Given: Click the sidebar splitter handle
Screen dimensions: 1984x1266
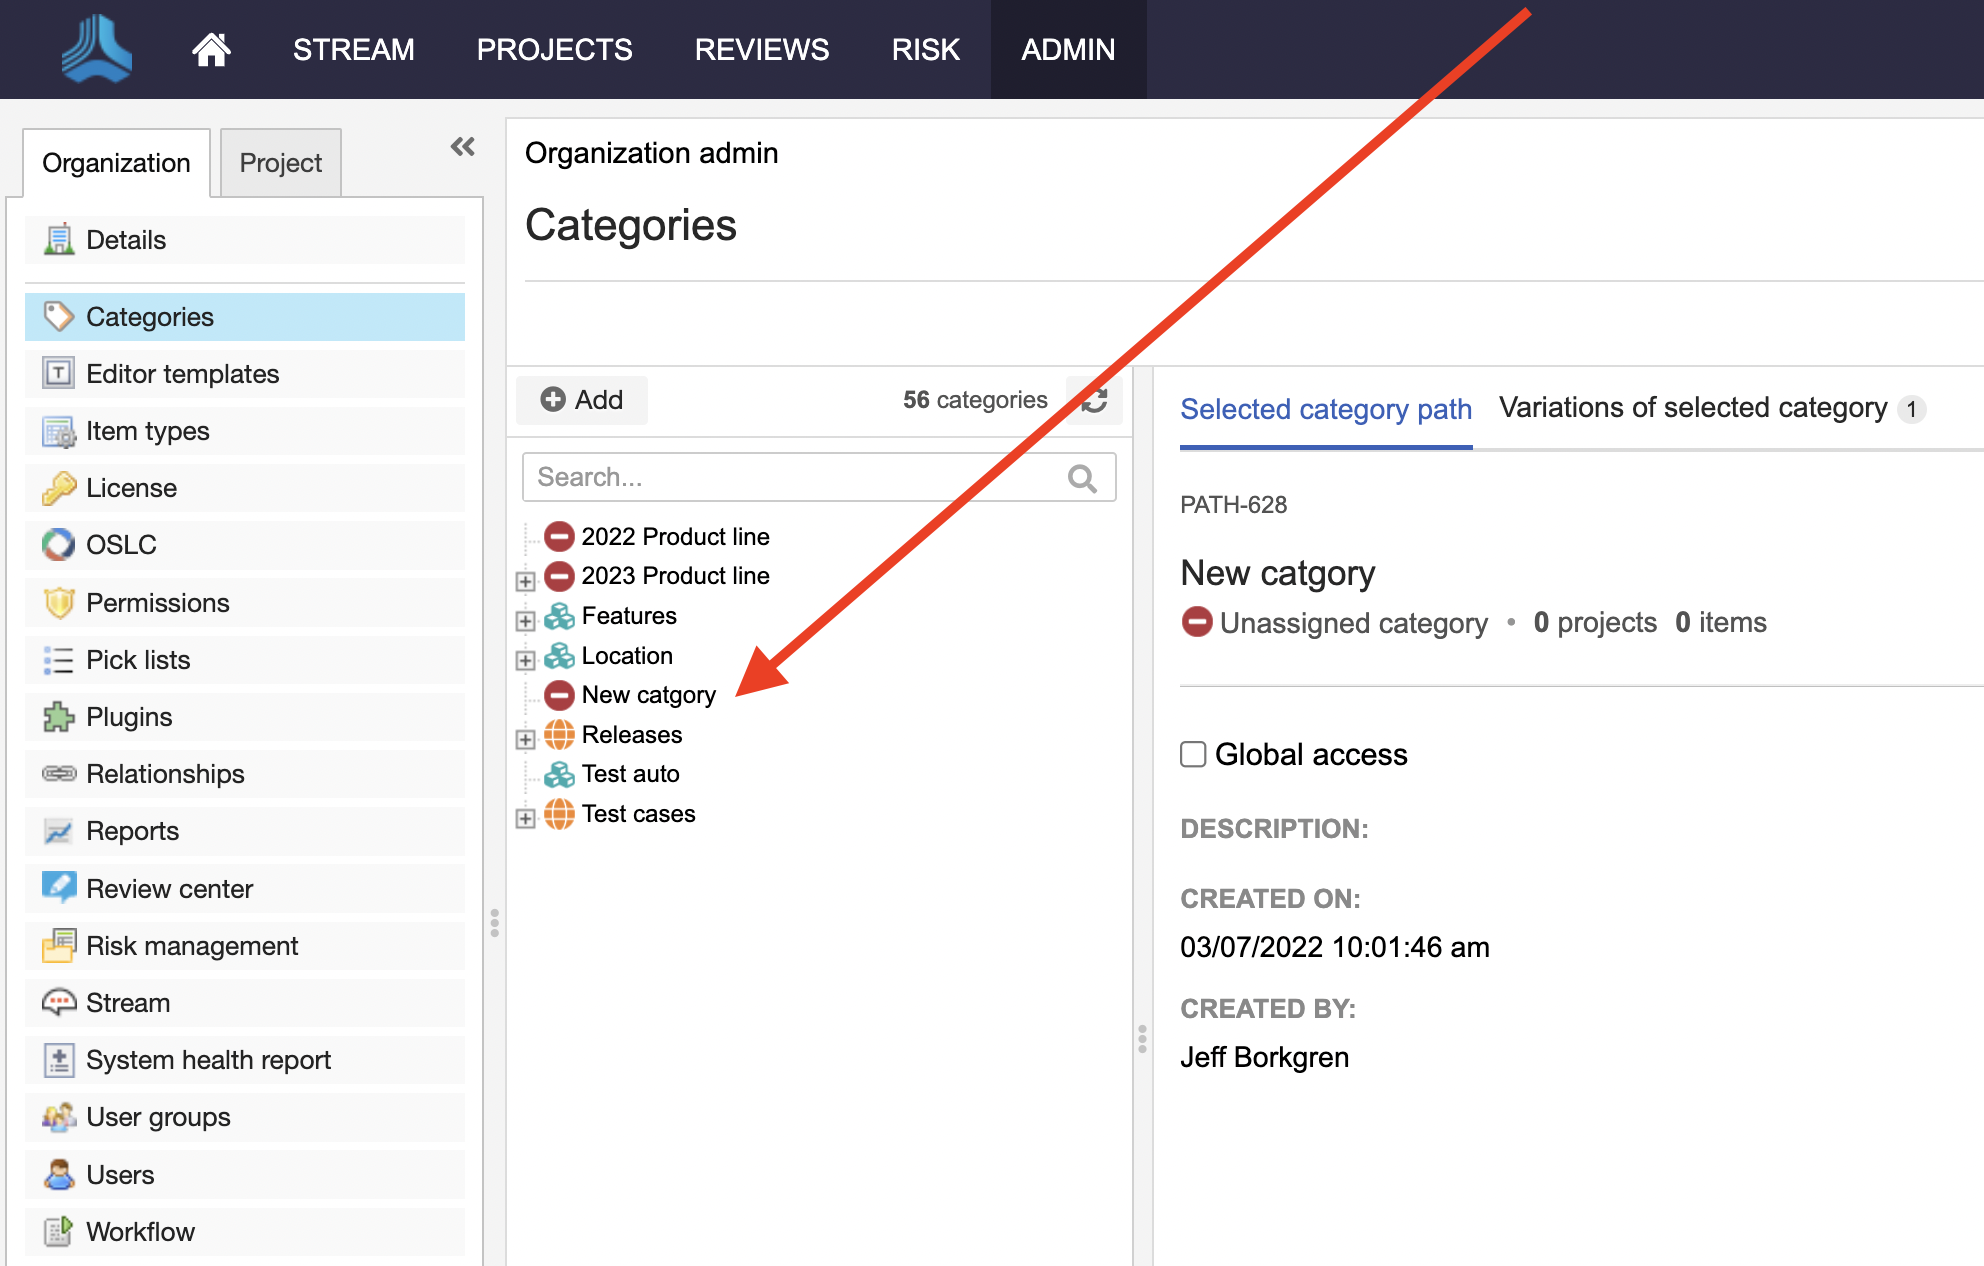Looking at the screenshot, I should [x=494, y=922].
